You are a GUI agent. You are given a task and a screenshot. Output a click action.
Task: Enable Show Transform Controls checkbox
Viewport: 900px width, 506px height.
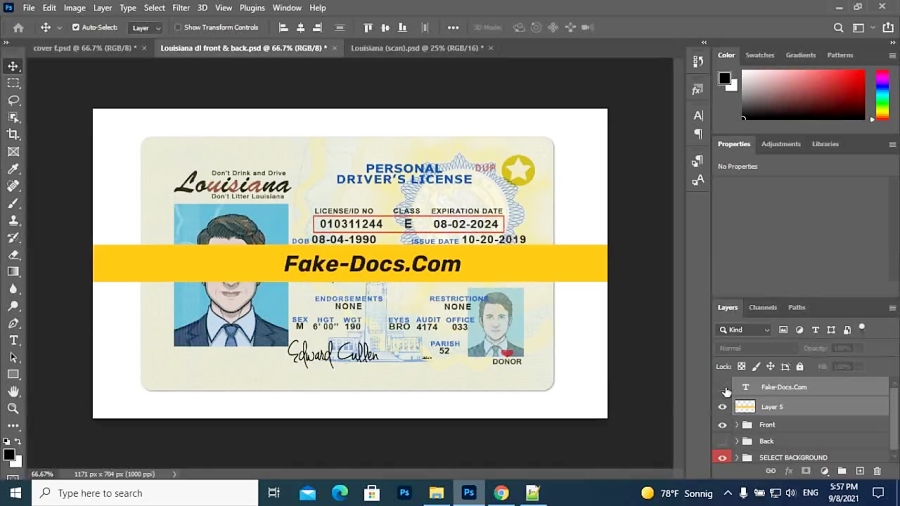pos(178,28)
